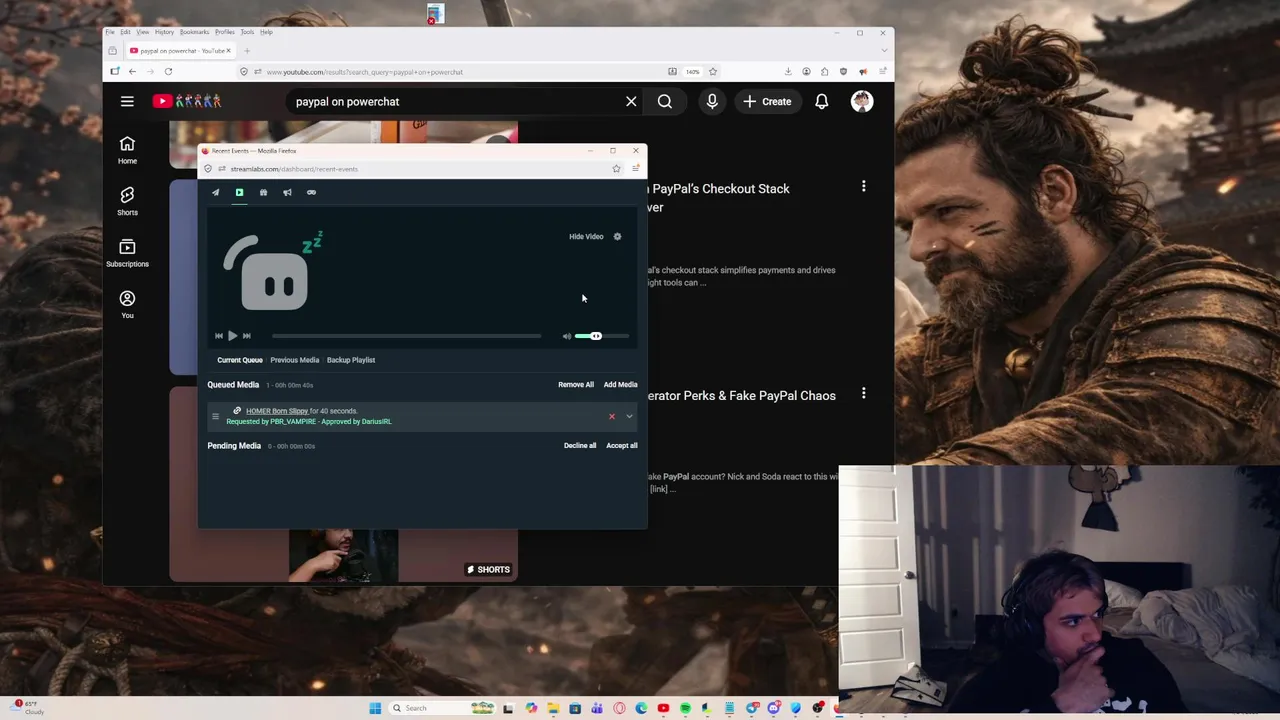Remove all queued media
The height and width of the screenshot is (720, 1280).
click(576, 385)
